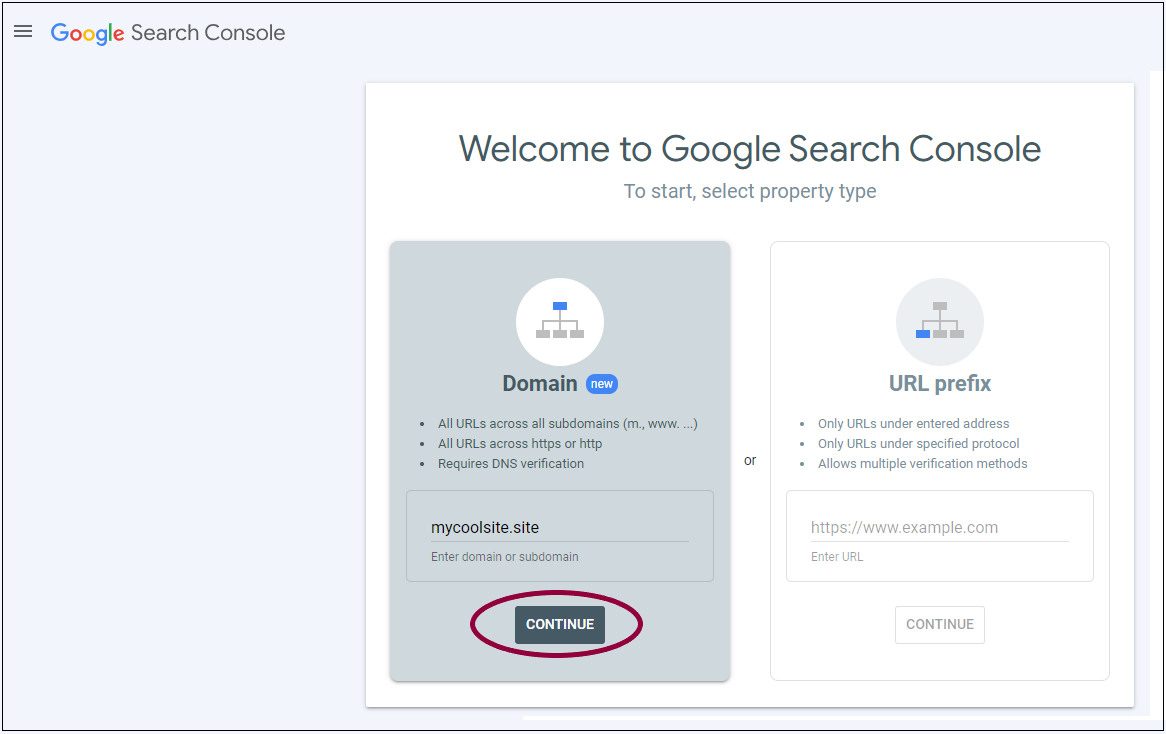Click Continue under the Domain option
1166x734 pixels.
pos(560,625)
